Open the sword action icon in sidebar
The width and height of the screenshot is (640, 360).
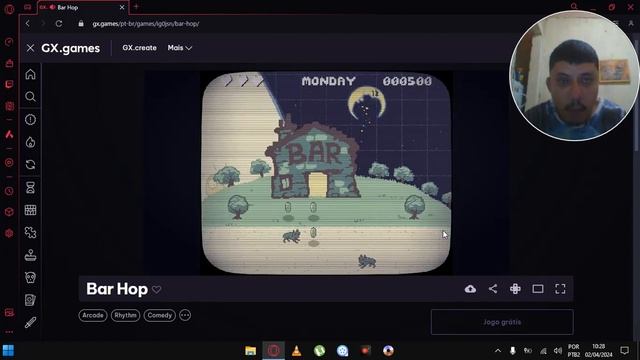pos(30,322)
